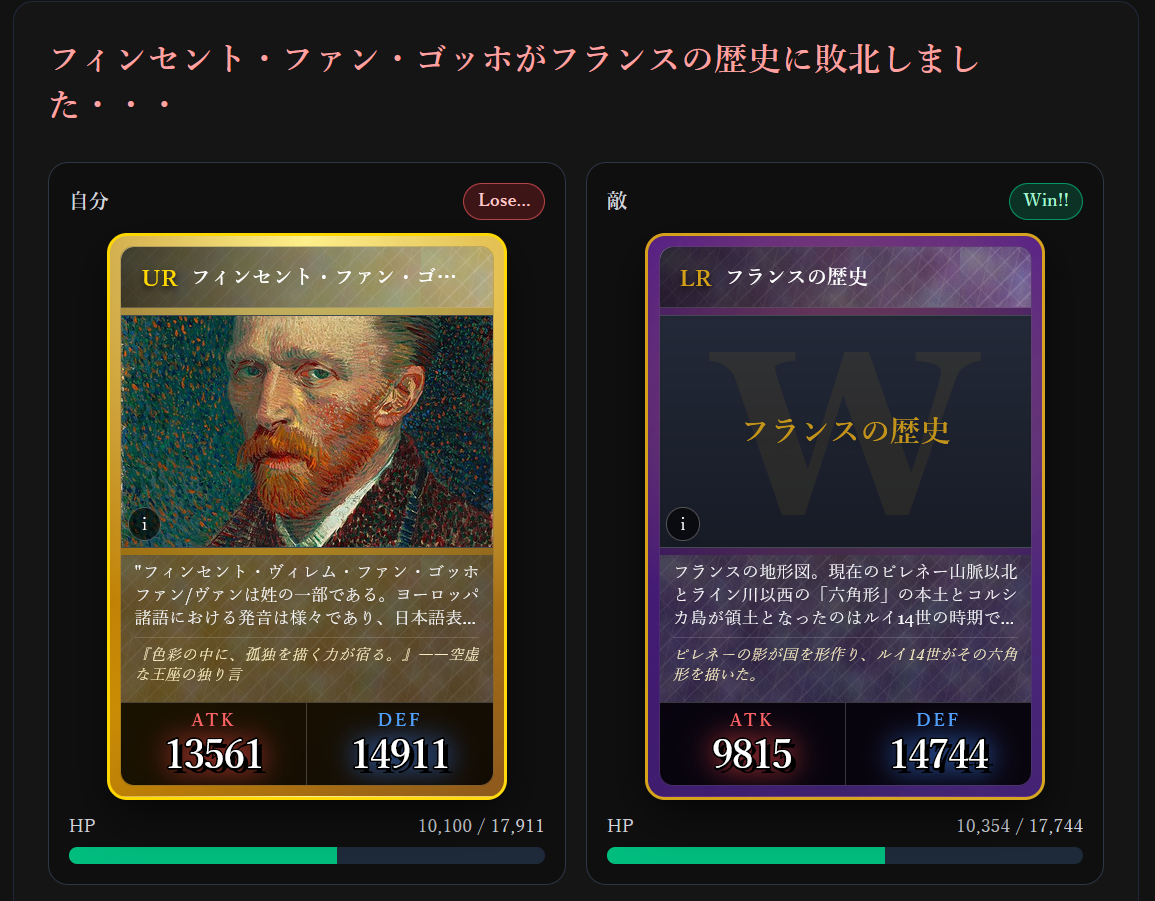Expand French history card description text
Viewport: 1155px width, 901px height.
(x=845, y=595)
